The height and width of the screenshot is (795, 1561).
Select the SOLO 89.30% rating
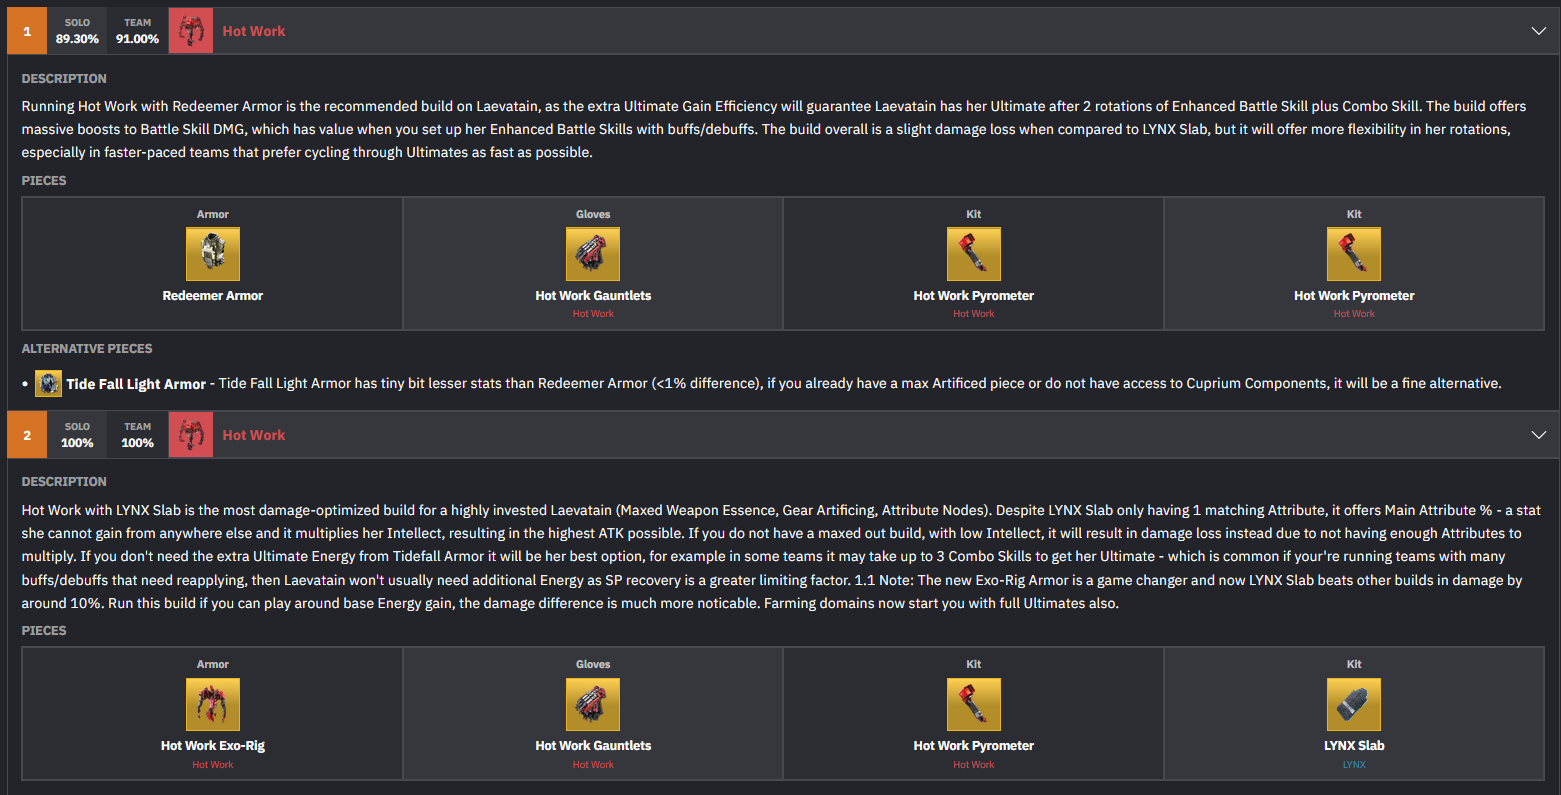point(77,31)
